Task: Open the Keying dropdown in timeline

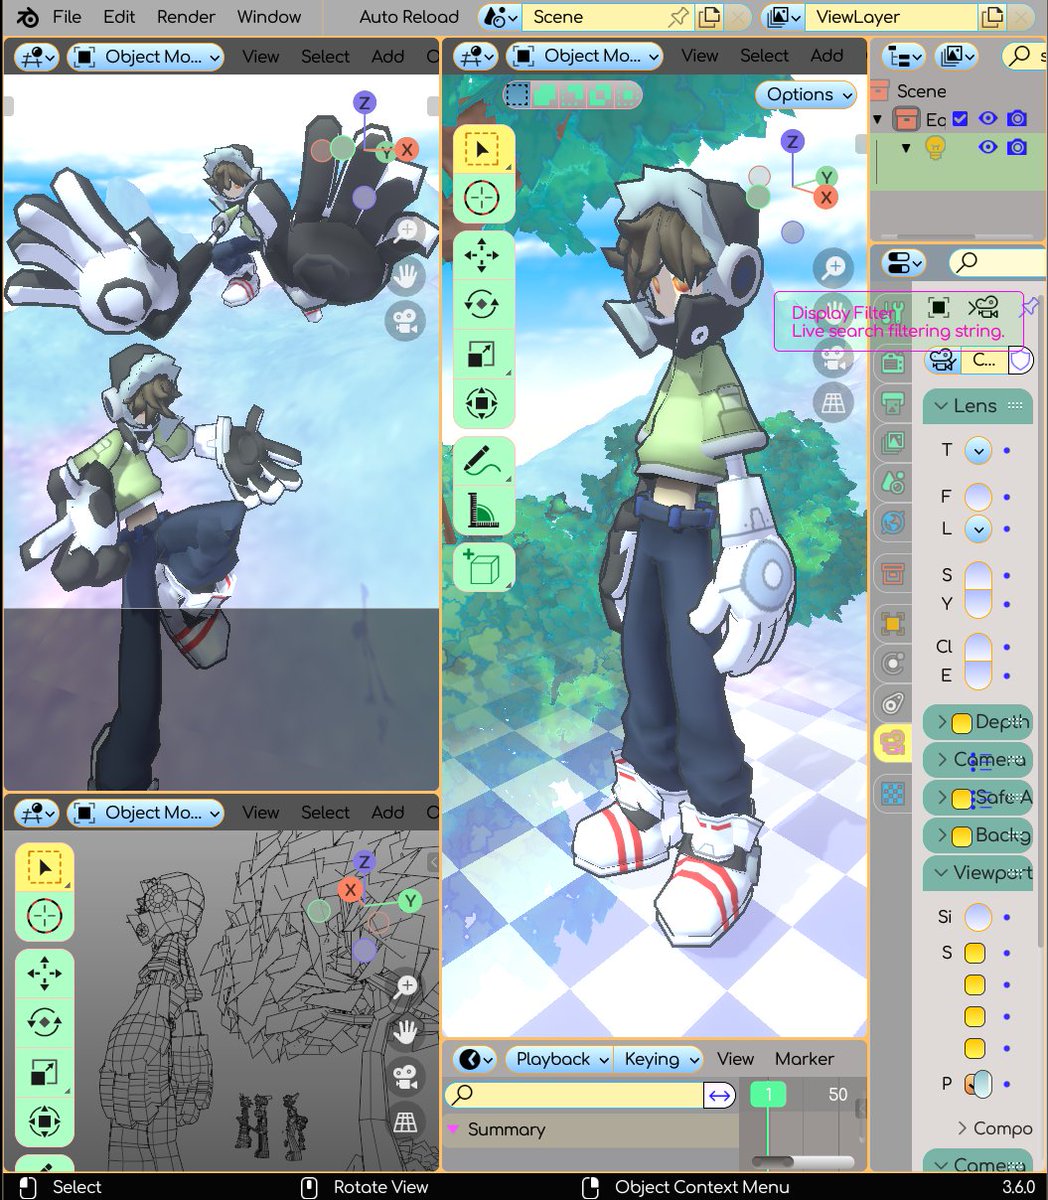Action: coord(660,1059)
